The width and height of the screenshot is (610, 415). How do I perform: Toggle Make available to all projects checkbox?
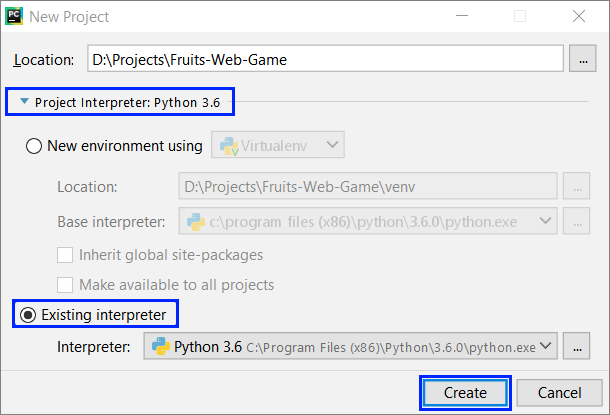[66, 284]
